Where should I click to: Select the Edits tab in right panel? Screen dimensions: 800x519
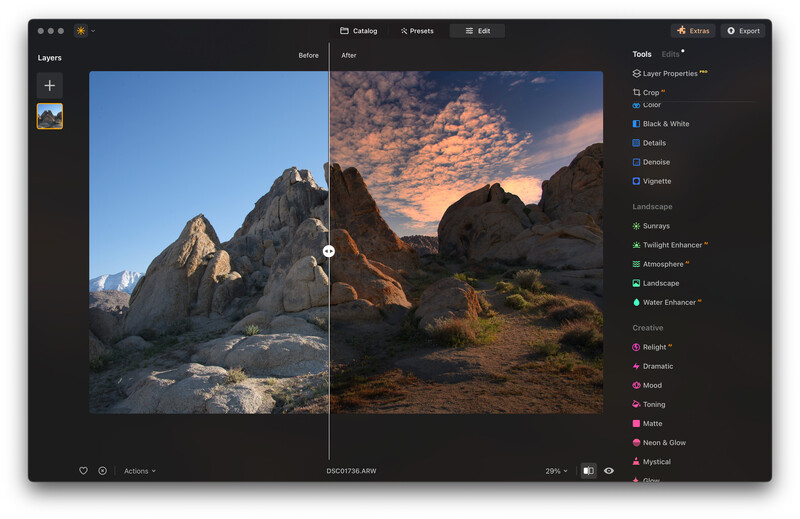670,54
